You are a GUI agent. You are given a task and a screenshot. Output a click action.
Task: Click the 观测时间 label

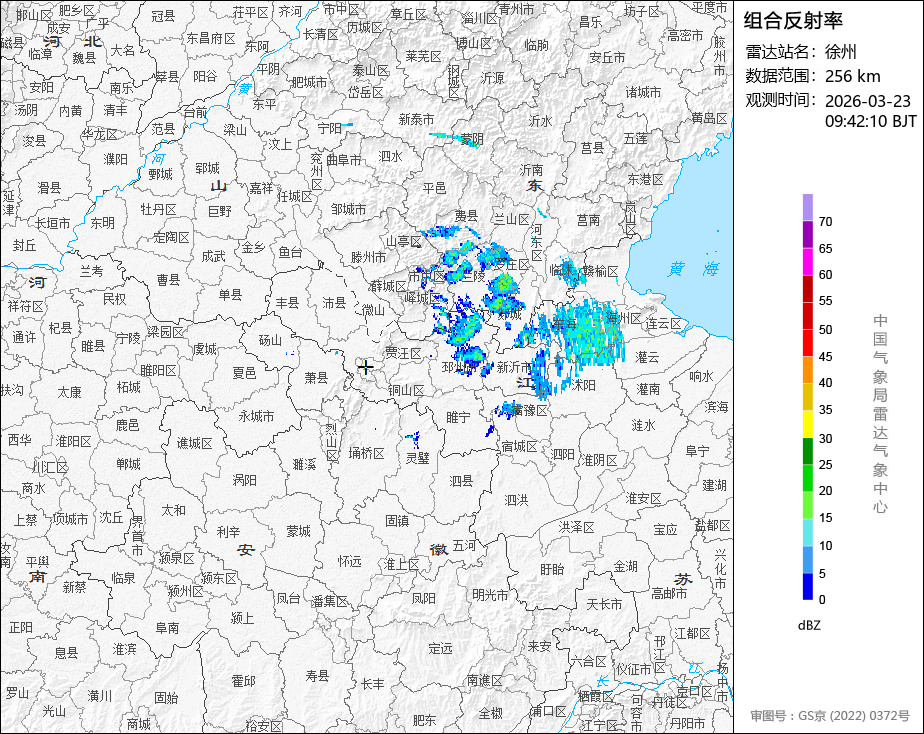pos(780,100)
